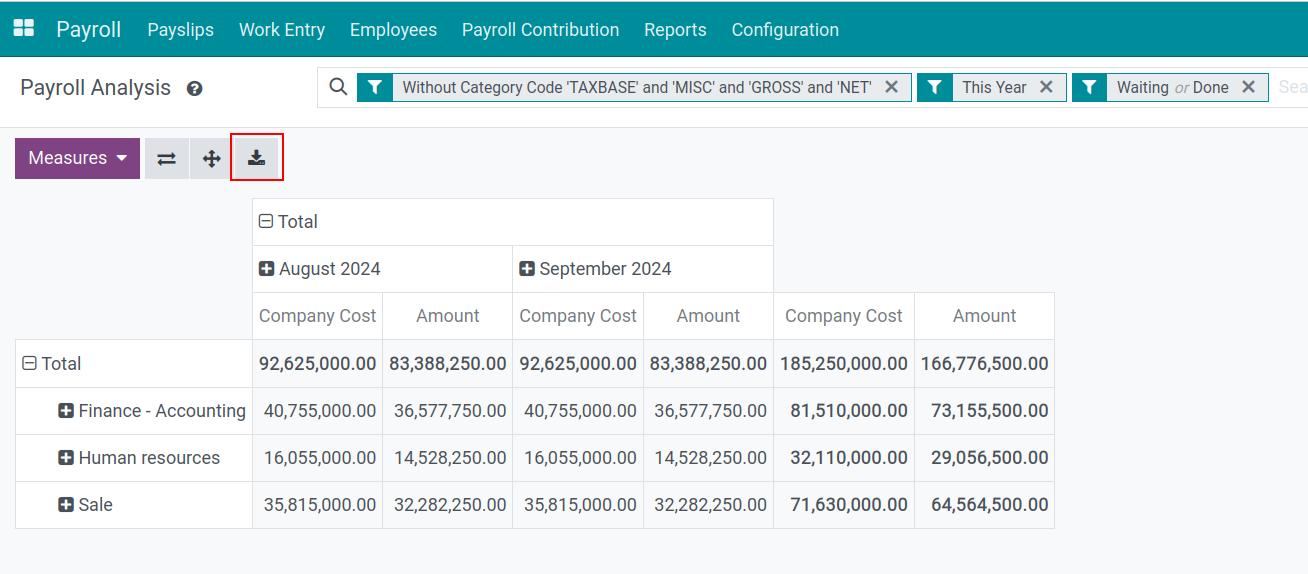Open the Payslips menu
The width and height of the screenshot is (1308, 574).
[180, 30]
